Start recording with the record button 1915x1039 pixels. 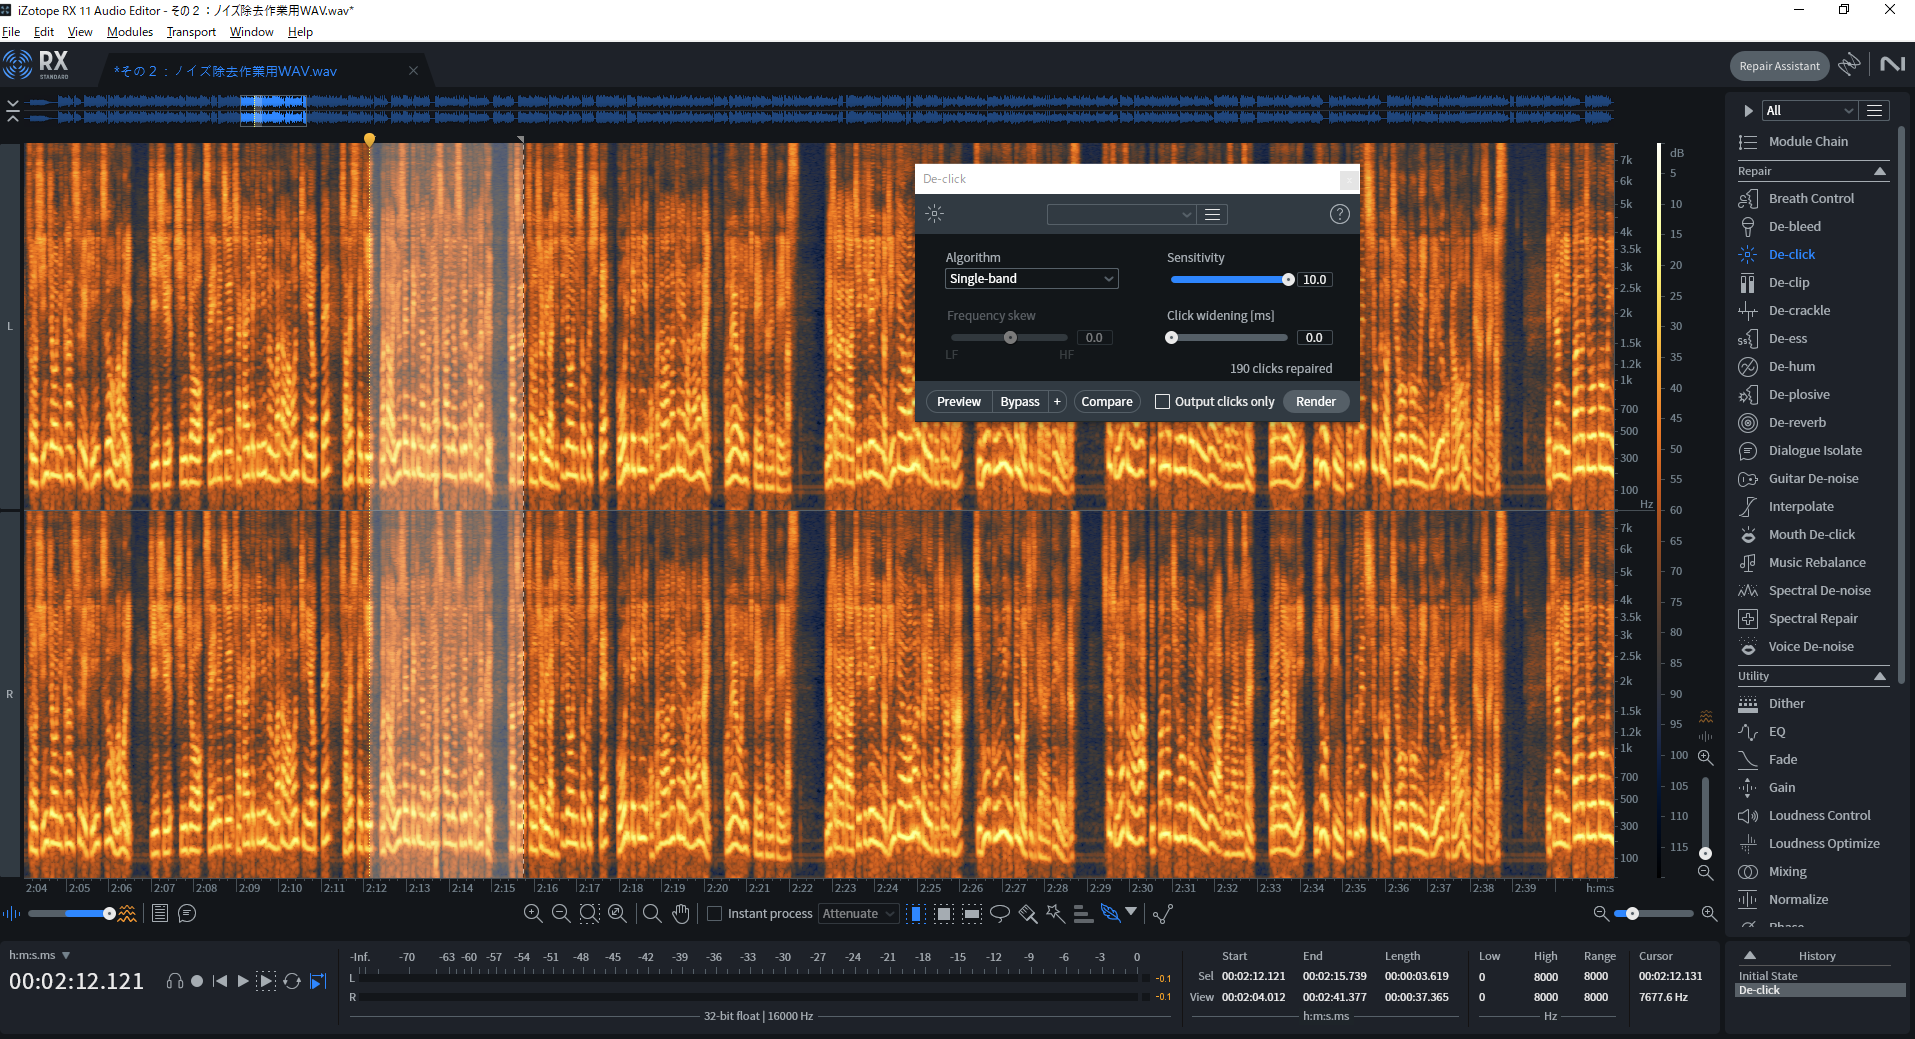197,981
